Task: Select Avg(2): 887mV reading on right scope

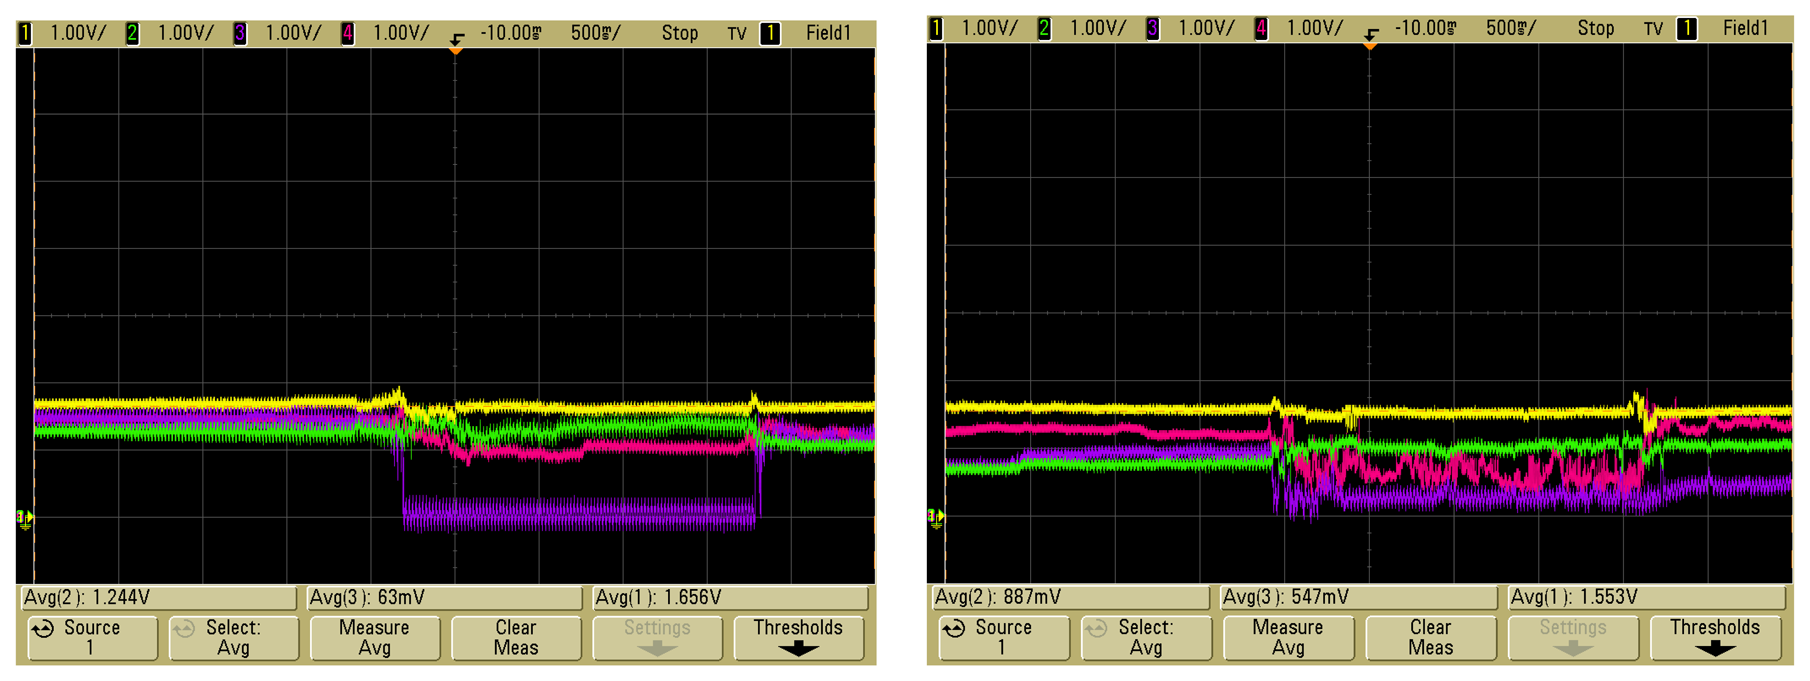Action: [1070, 598]
